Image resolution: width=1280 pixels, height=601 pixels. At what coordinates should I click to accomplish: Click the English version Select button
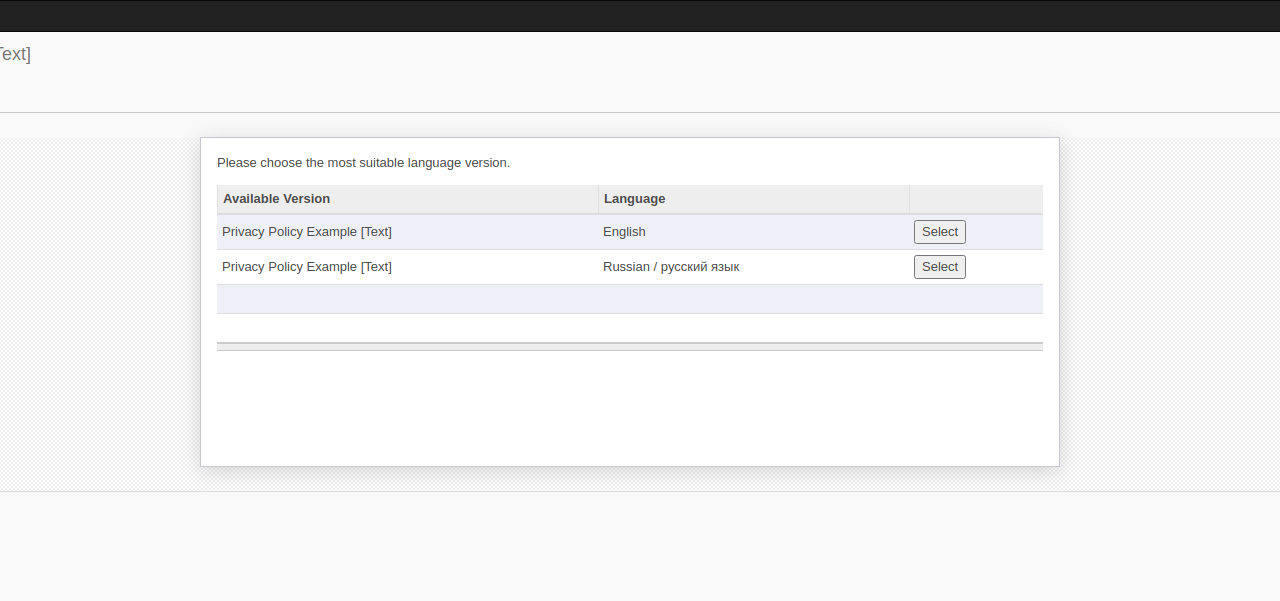click(x=939, y=231)
